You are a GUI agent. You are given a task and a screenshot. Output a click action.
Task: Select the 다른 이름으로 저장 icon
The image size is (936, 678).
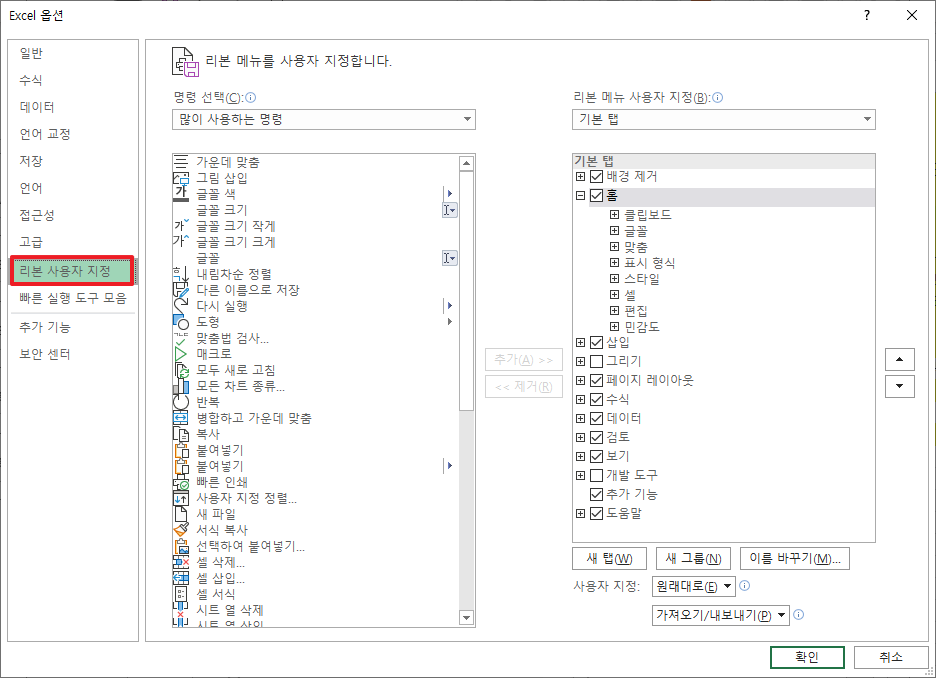tap(181, 290)
